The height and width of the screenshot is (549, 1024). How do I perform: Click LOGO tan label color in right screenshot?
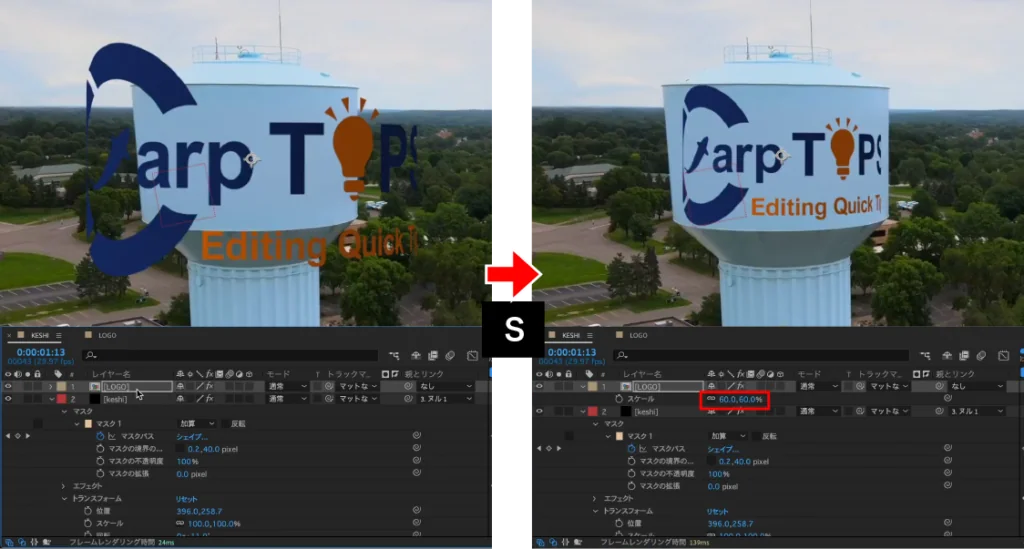click(x=592, y=386)
